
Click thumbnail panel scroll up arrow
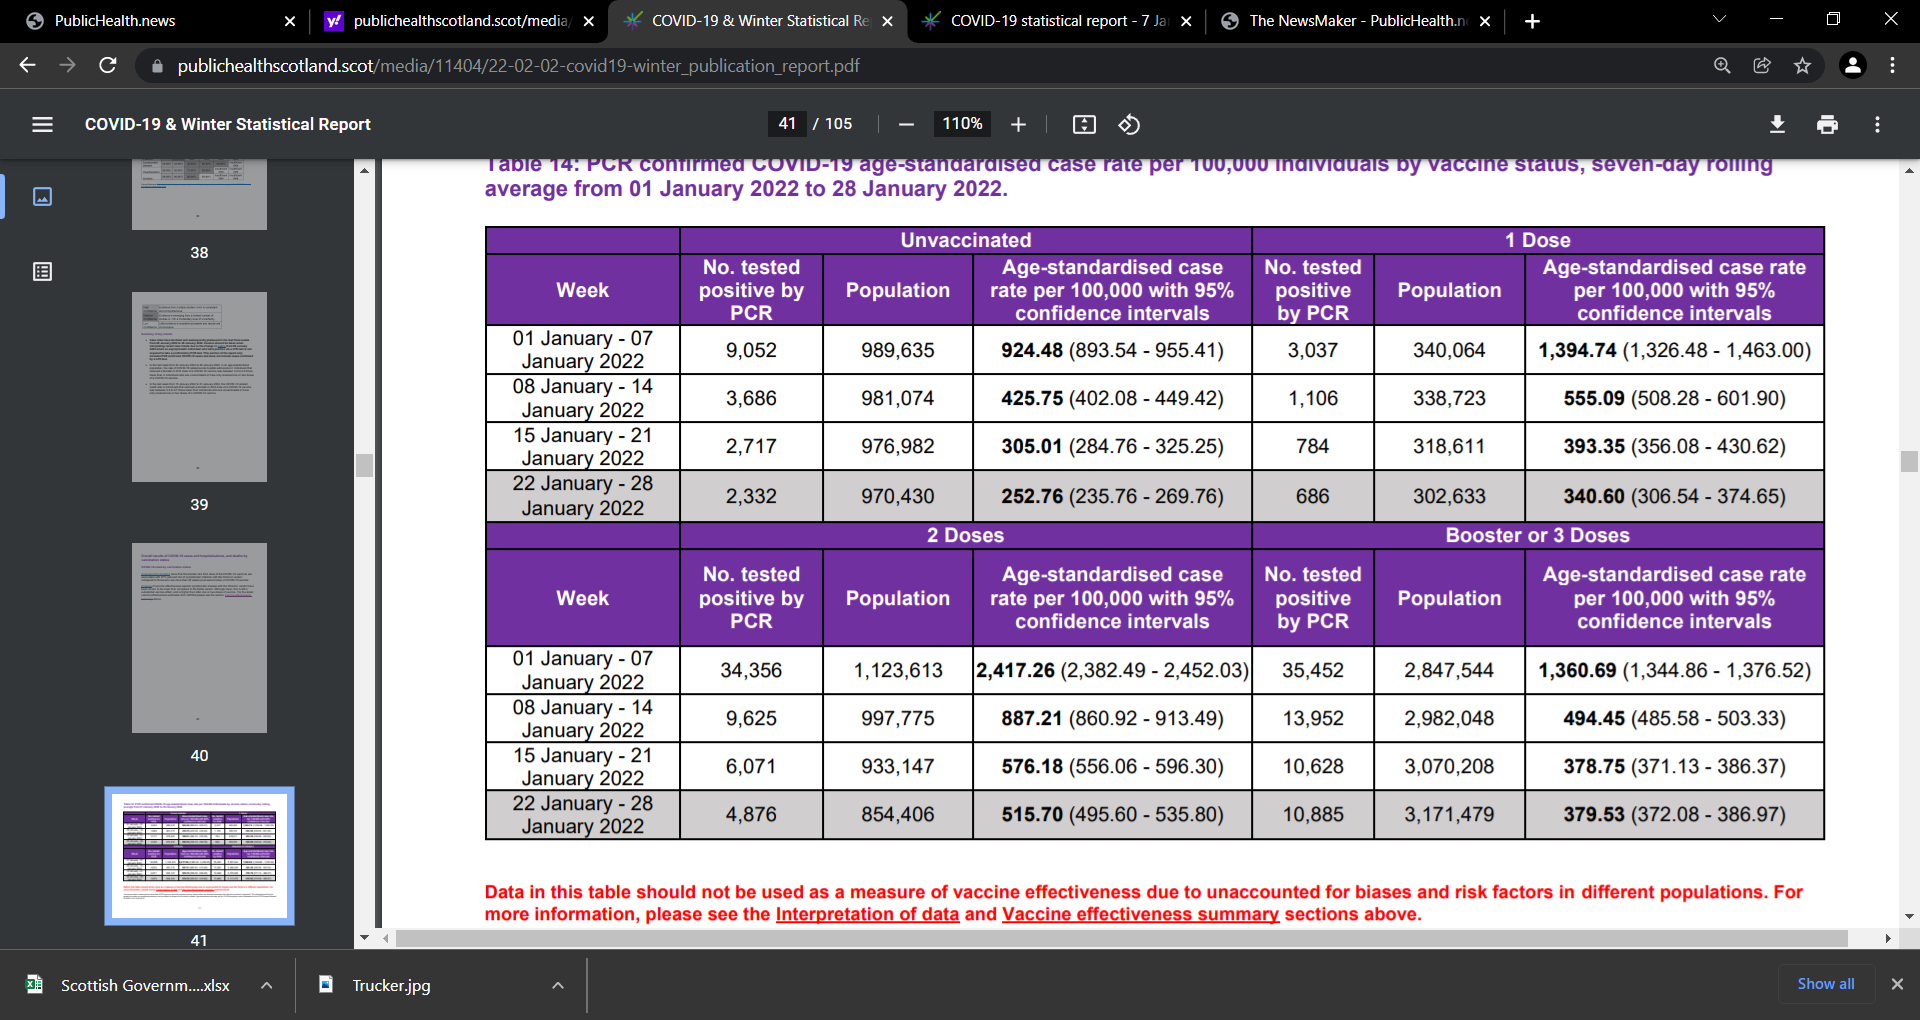tap(364, 170)
